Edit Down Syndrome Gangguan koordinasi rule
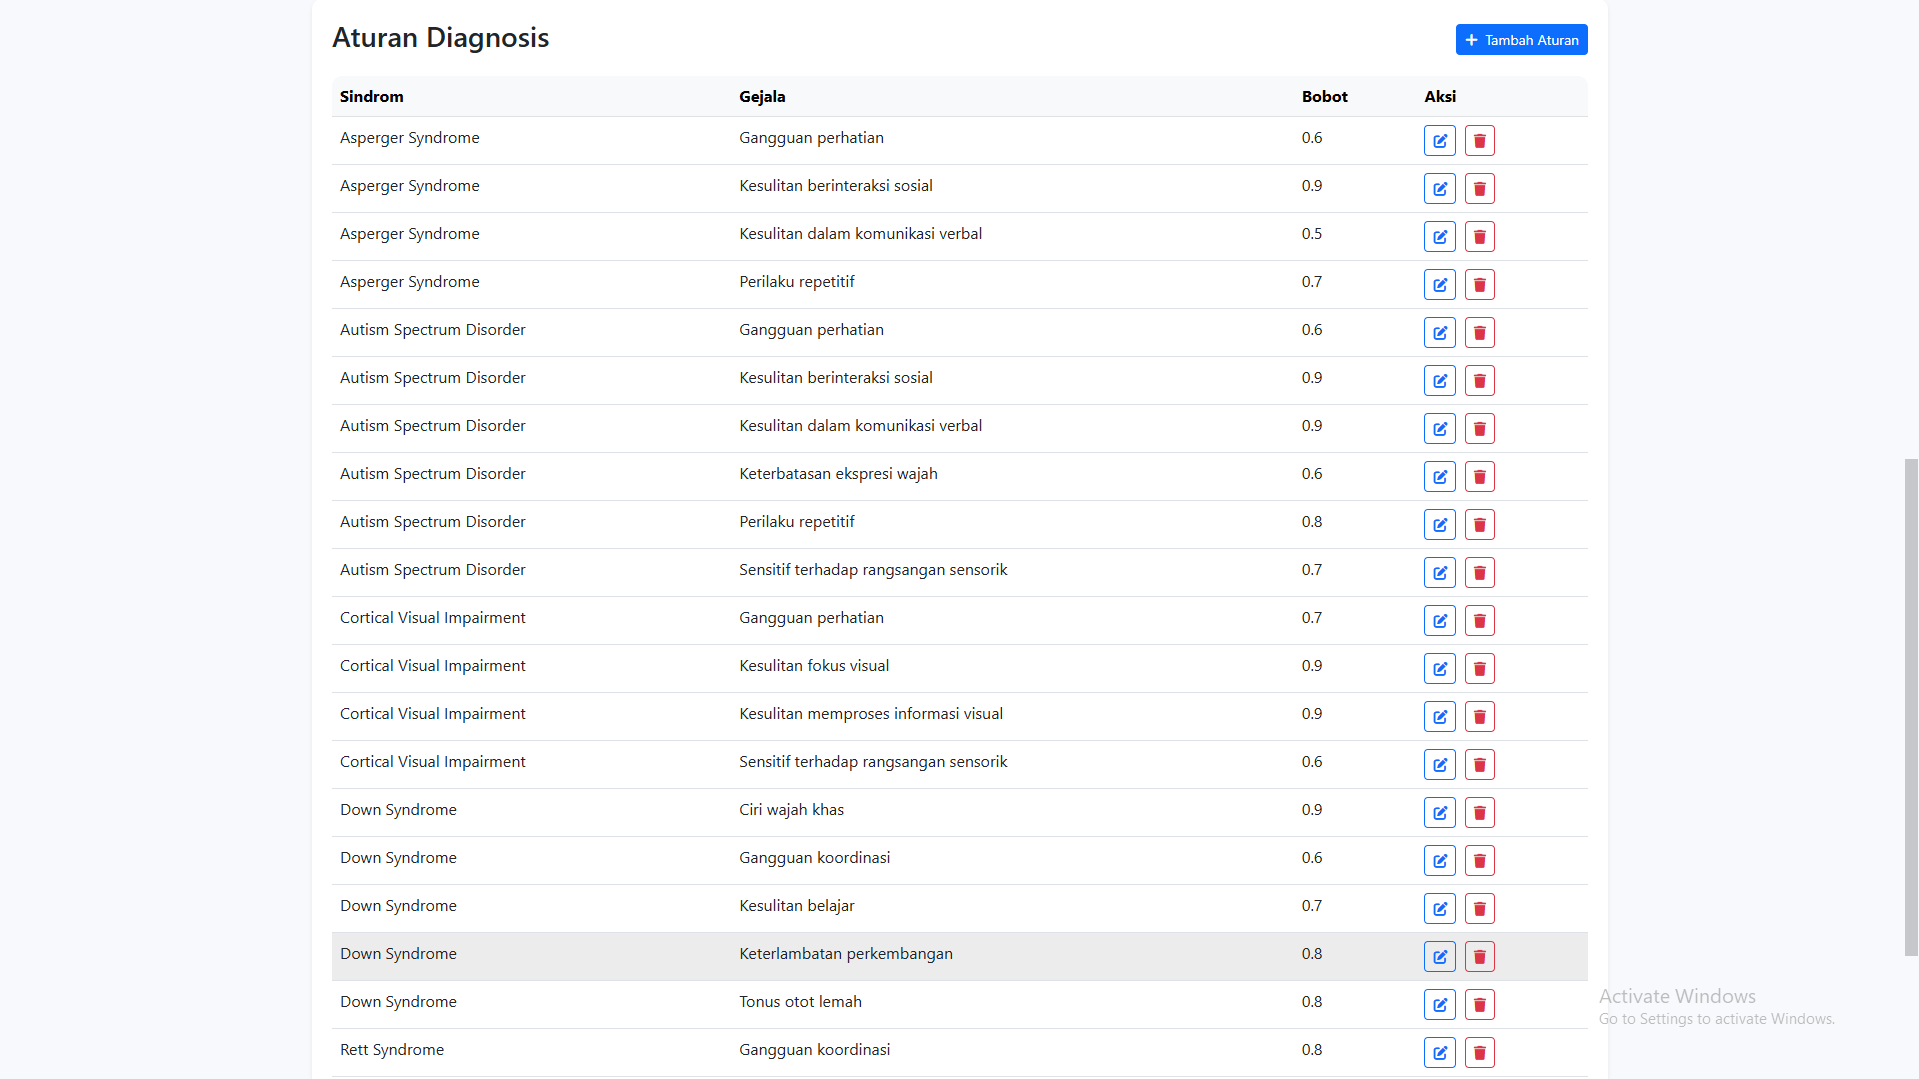The height and width of the screenshot is (1079, 1919). coord(1440,861)
